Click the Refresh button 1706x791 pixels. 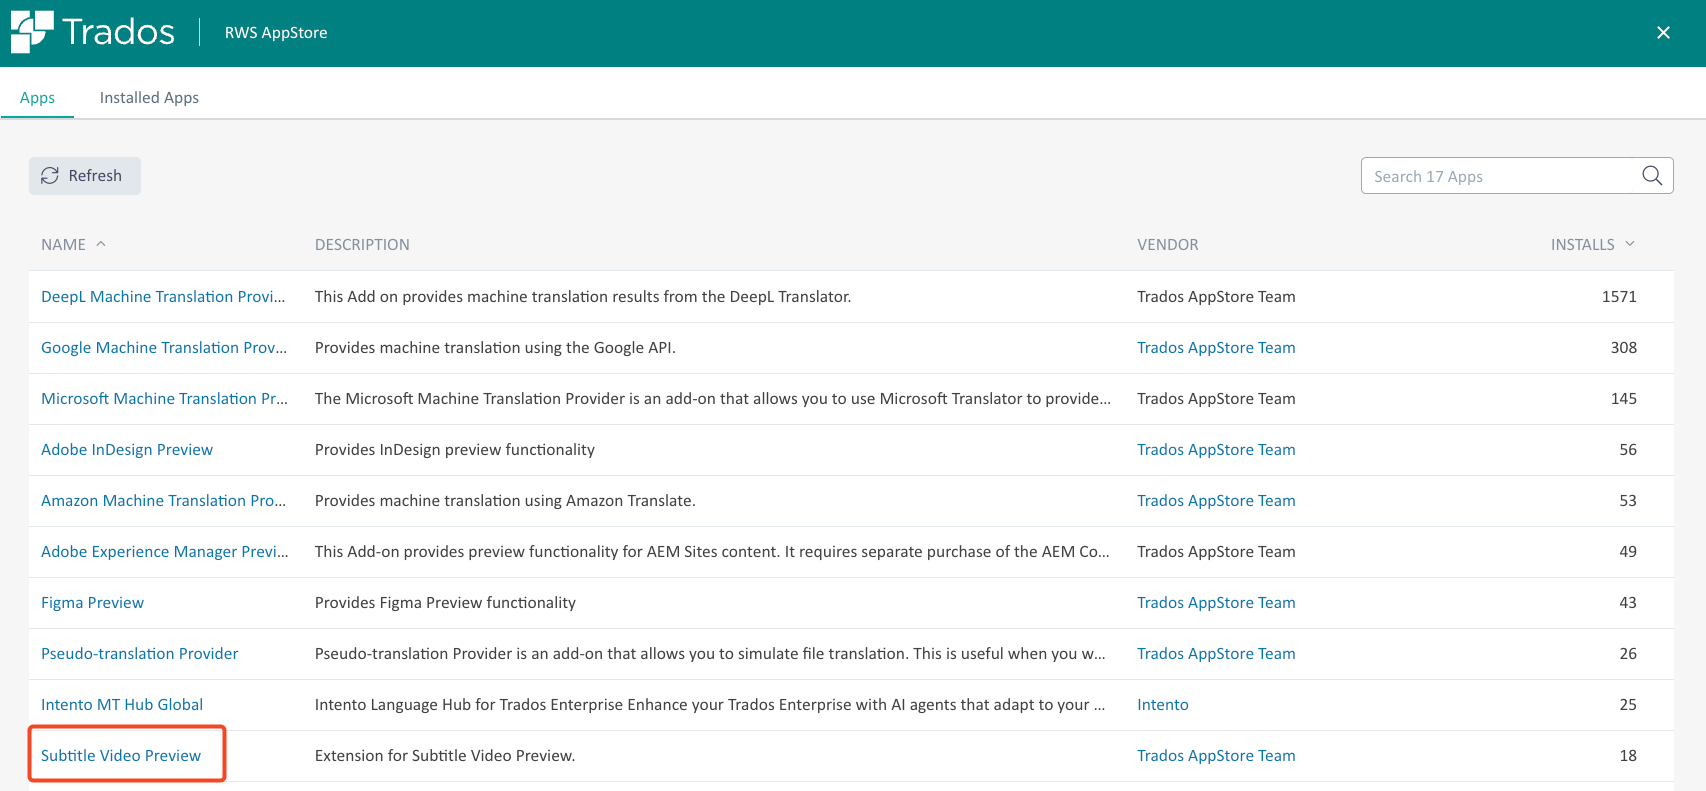pyautogui.click(x=85, y=176)
